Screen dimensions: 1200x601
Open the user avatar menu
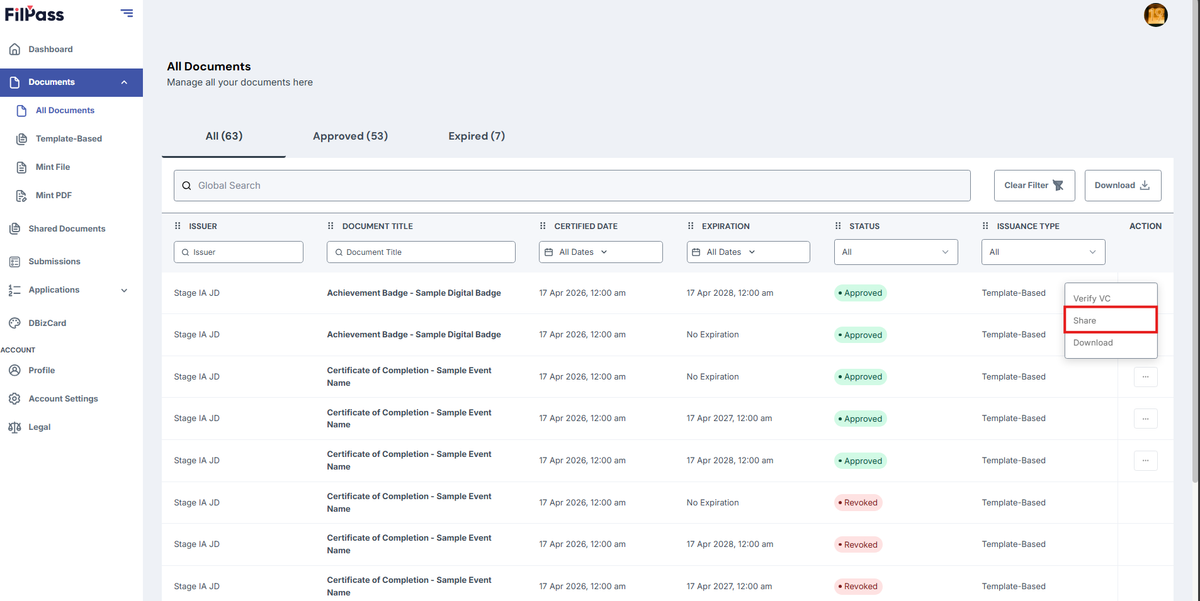point(1156,15)
